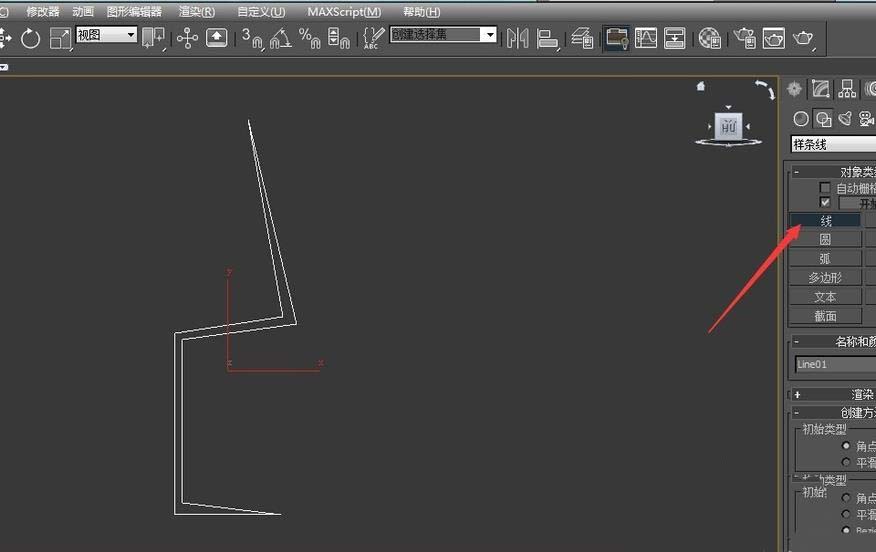Image resolution: width=876 pixels, height=552 pixels.
Task: Open the 创建选择集 dropdown
Action: (443, 35)
